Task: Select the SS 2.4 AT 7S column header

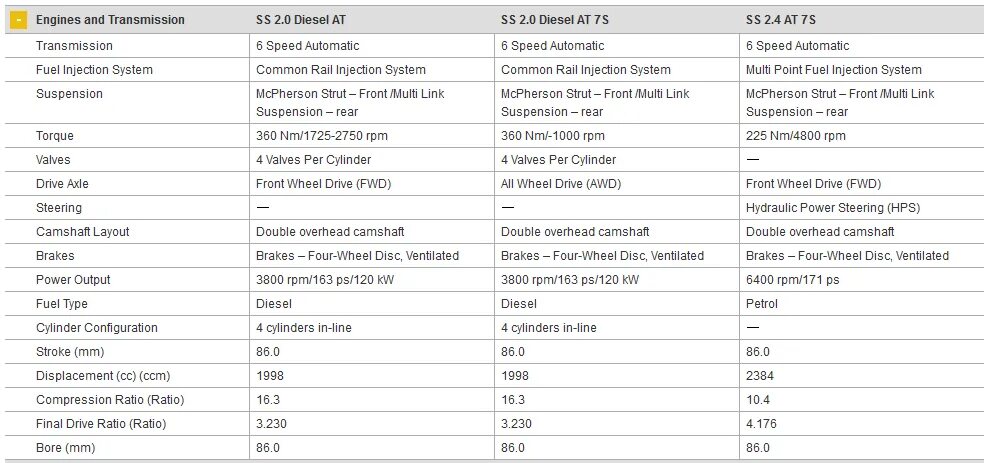Action: (781, 20)
